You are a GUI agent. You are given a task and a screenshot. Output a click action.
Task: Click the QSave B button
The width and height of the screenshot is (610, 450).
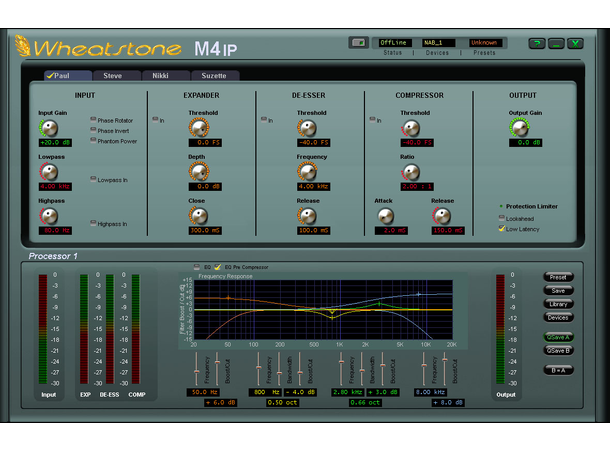(558, 350)
